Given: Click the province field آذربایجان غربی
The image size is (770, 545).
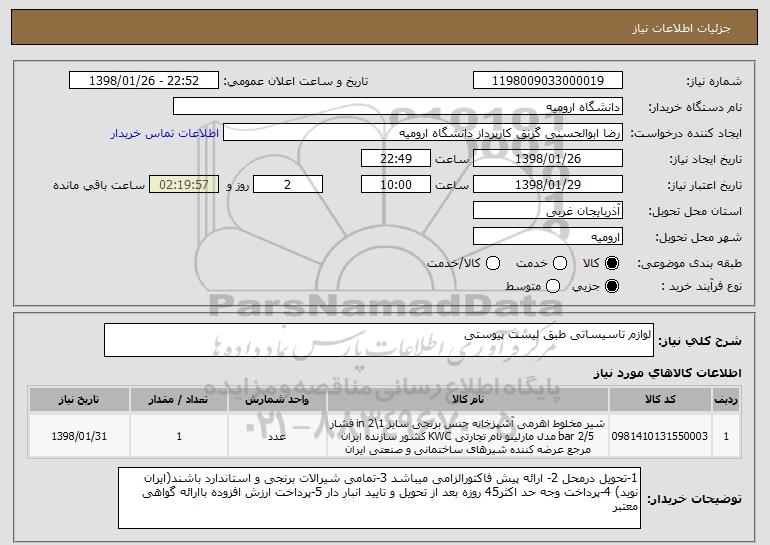Looking at the screenshot, I should [x=548, y=211].
